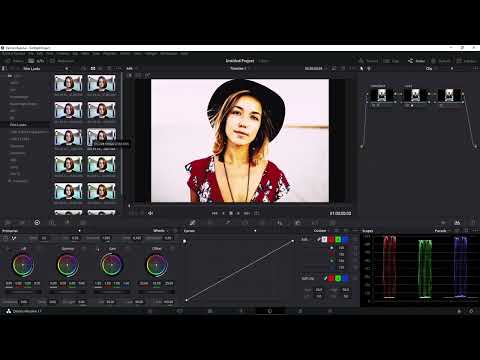The width and height of the screenshot is (480, 360).
Task: Open the Parade scope type dropdown
Action: [442, 231]
